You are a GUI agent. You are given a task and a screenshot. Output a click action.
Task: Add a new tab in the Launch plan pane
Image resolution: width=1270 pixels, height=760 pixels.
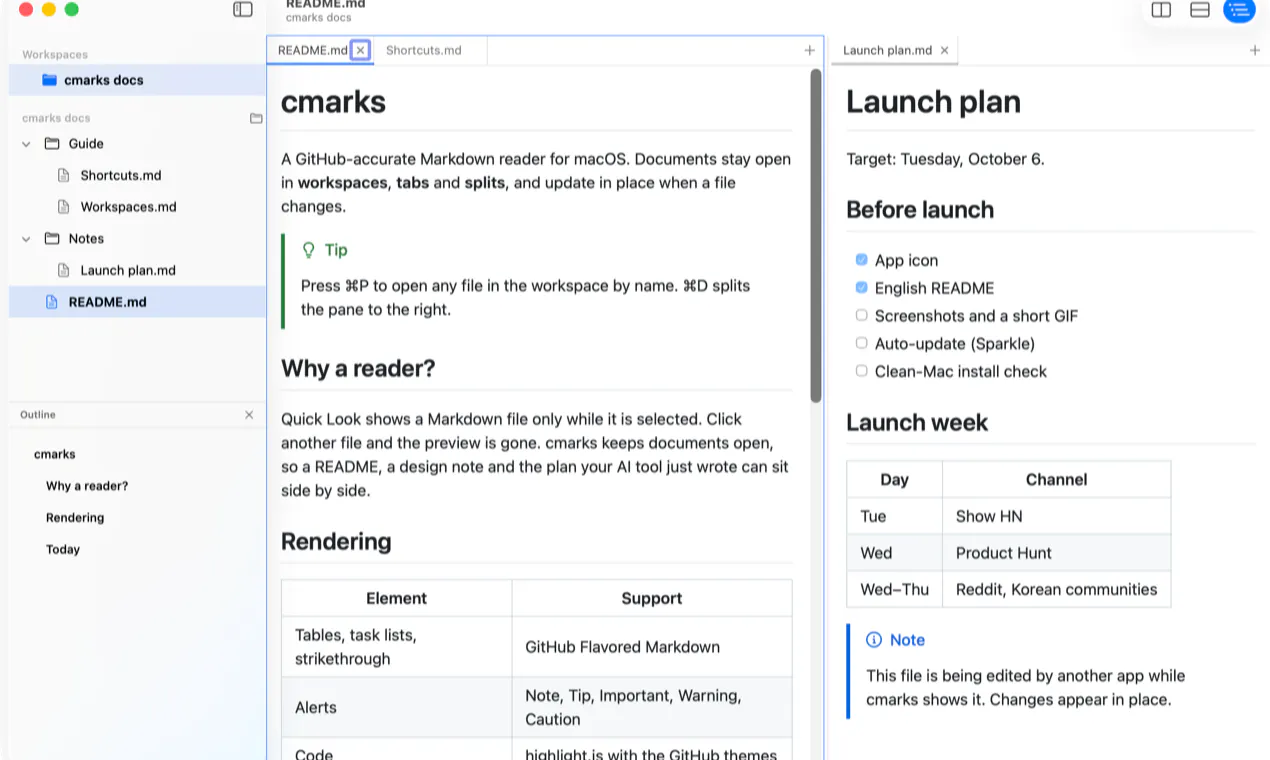click(1255, 50)
